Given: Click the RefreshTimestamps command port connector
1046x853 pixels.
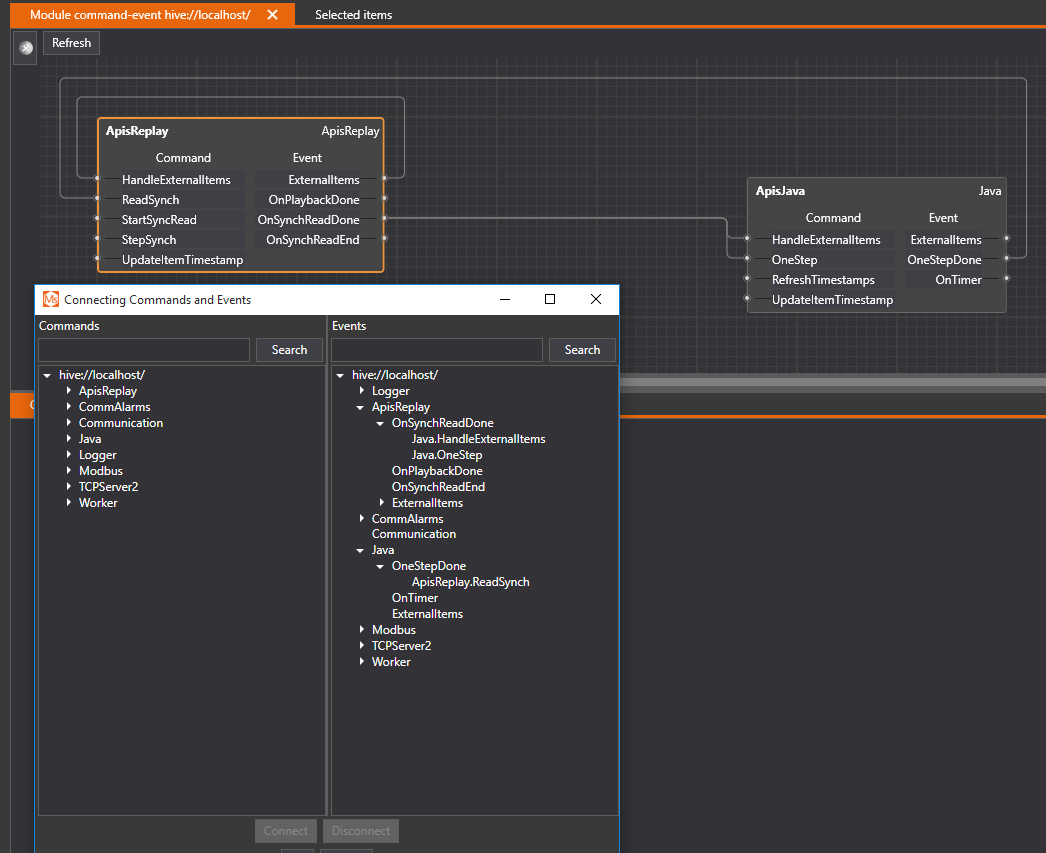Looking at the screenshot, I should 747,280.
